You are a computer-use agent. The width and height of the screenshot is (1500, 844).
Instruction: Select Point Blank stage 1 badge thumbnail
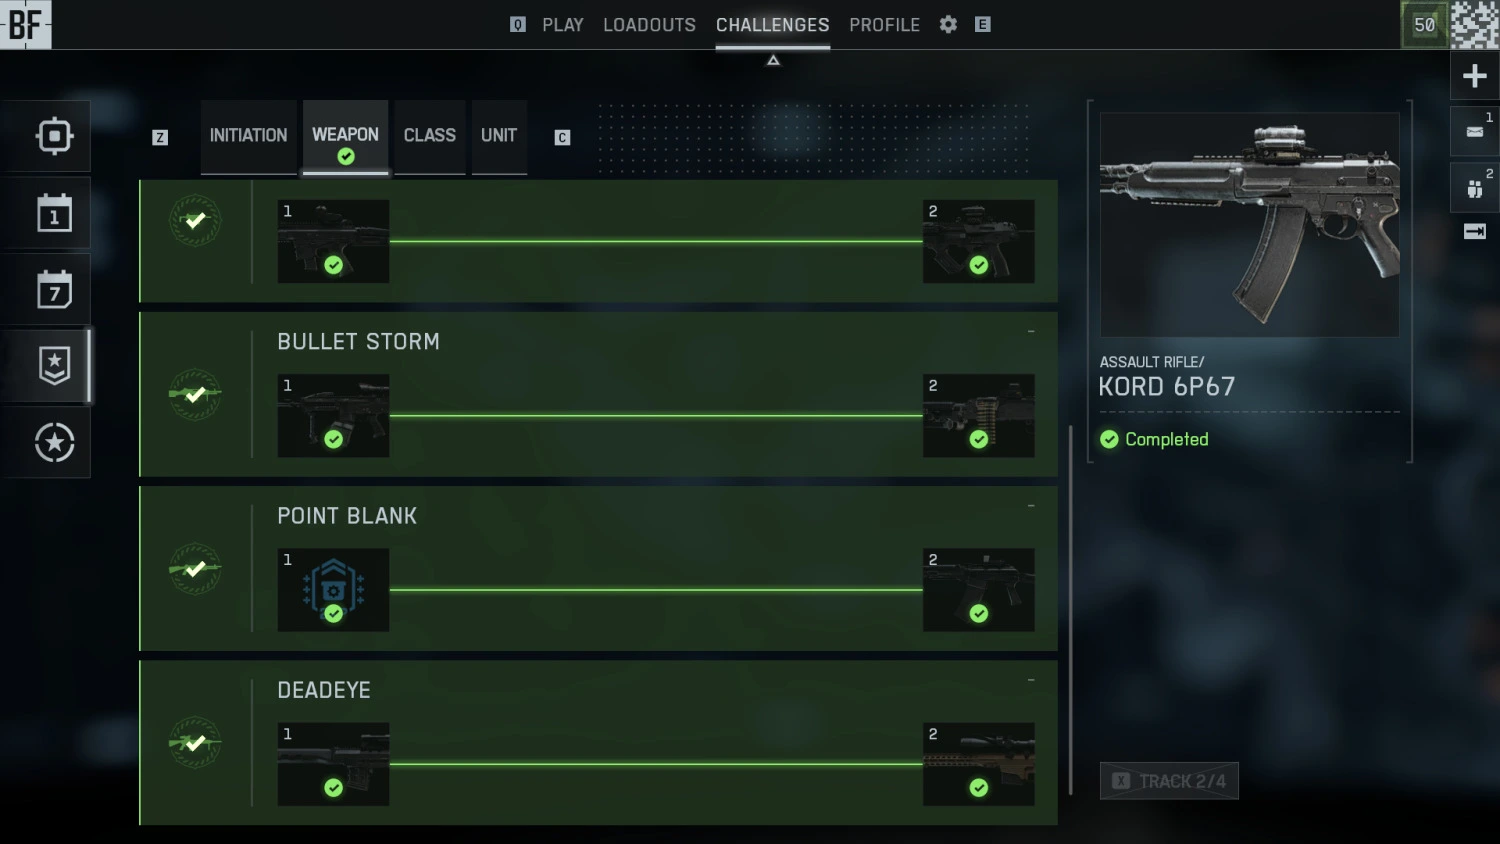333,590
